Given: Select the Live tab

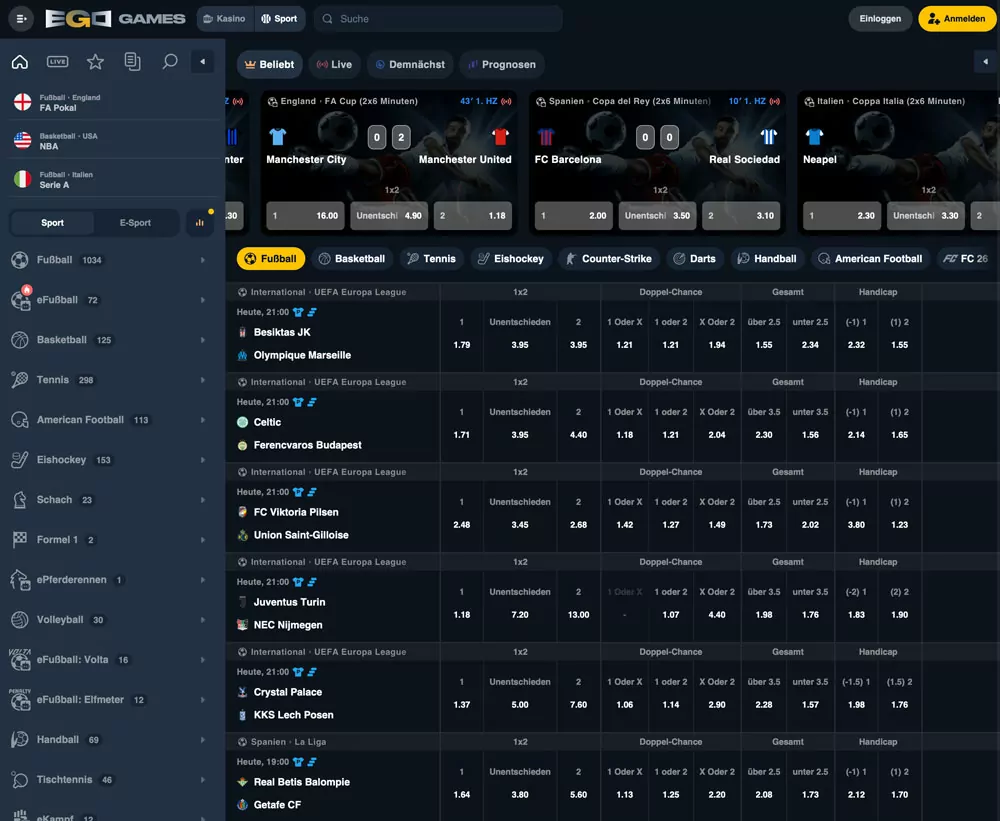Looking at the screenshot, I should pyautogui.click(x=335, y=64).
